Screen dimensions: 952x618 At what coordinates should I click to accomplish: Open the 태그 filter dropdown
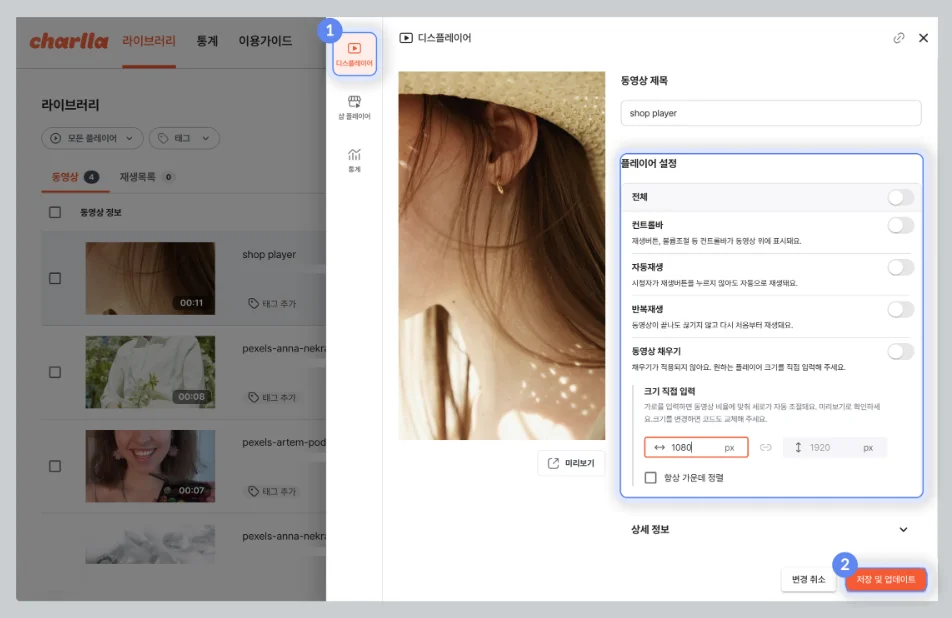point(184,138)
